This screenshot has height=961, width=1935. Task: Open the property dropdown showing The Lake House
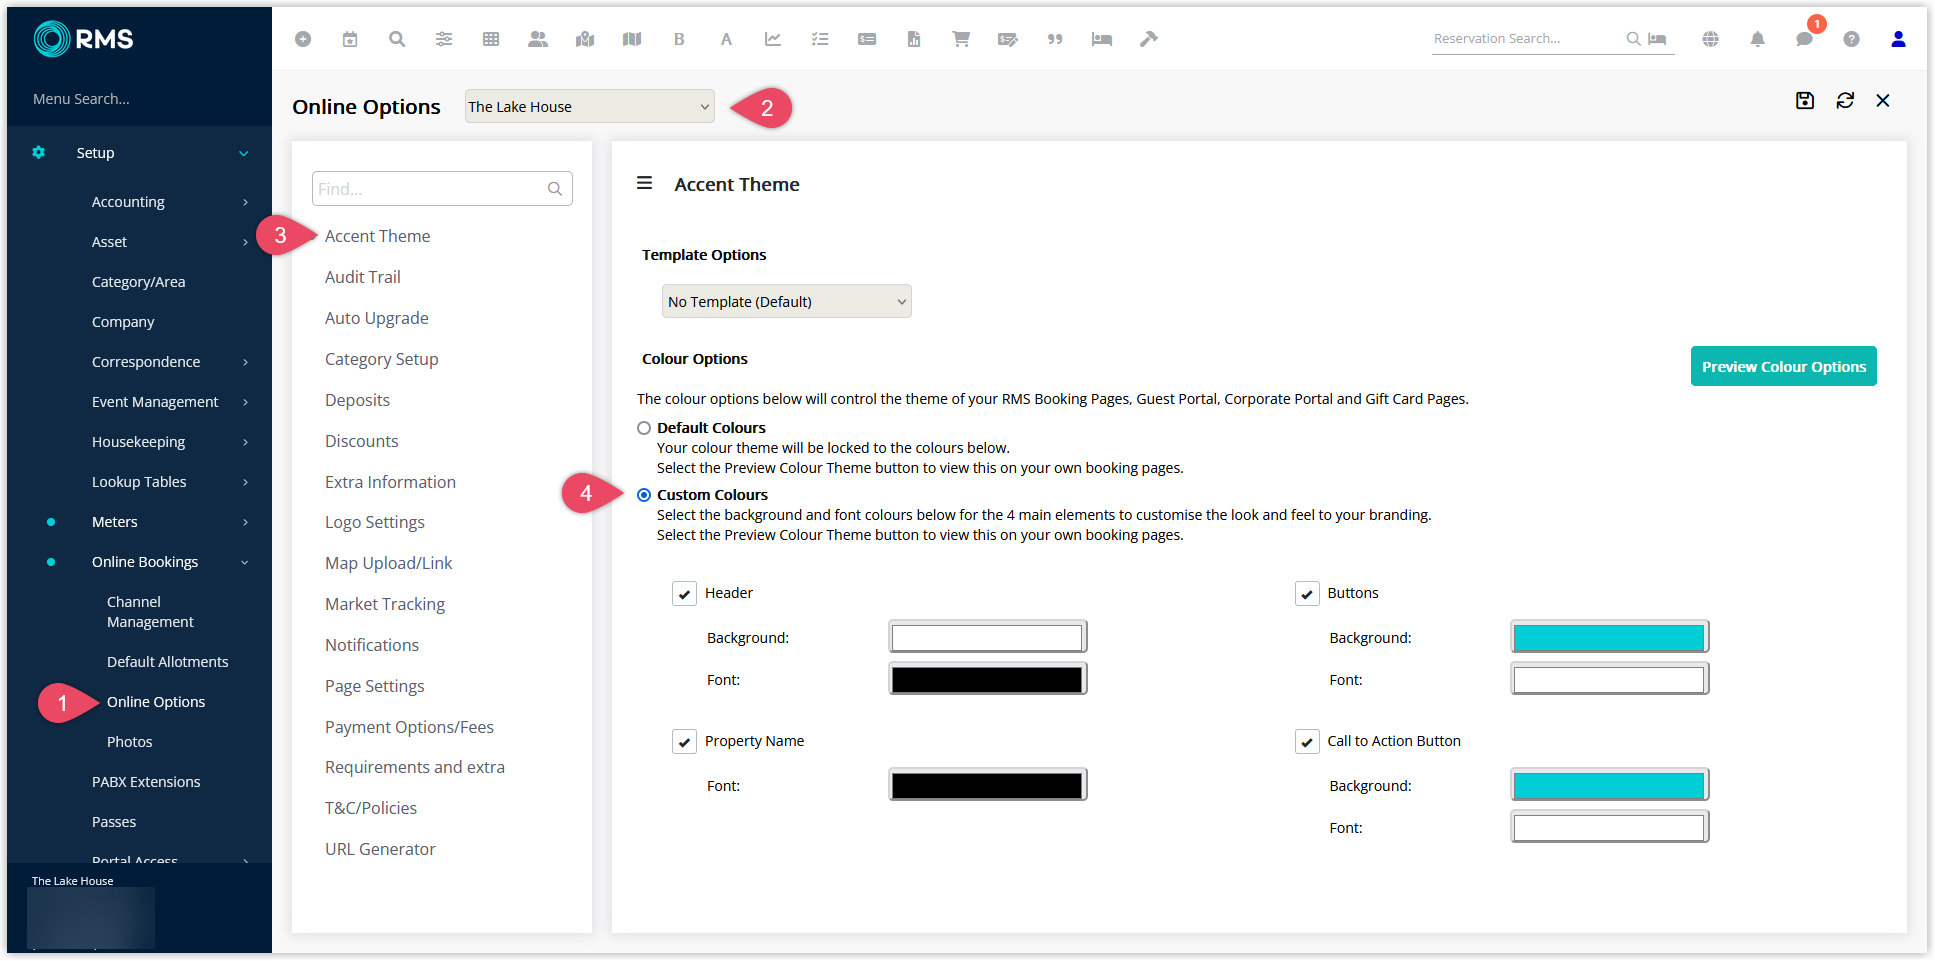click(590, 106)
